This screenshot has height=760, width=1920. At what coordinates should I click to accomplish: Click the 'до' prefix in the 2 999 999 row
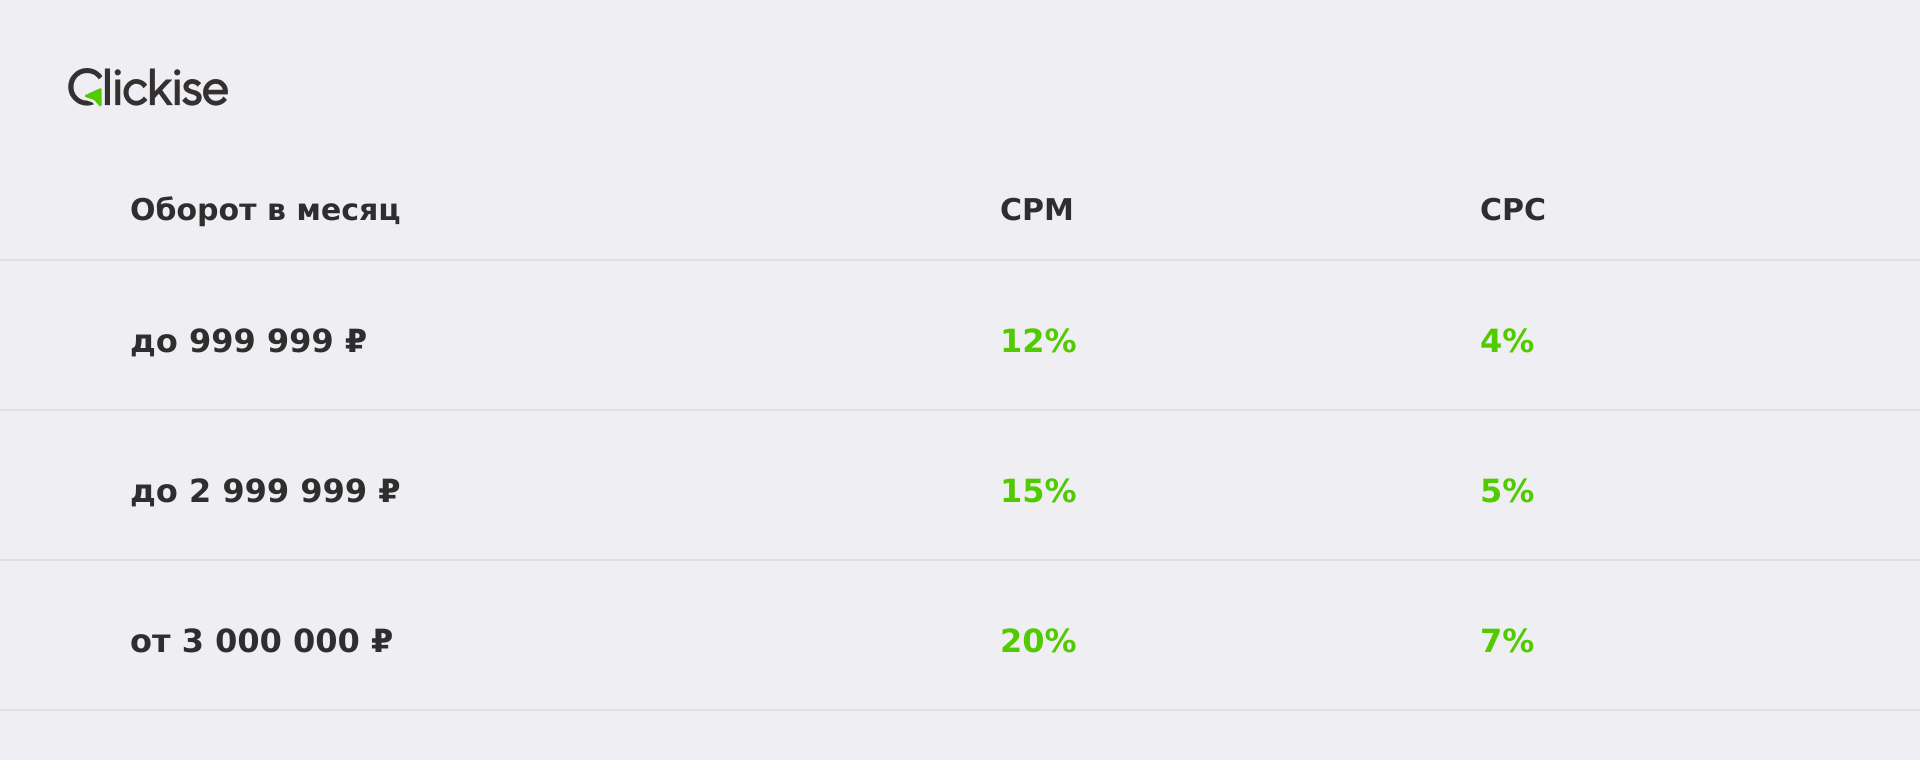click(154, 493)
